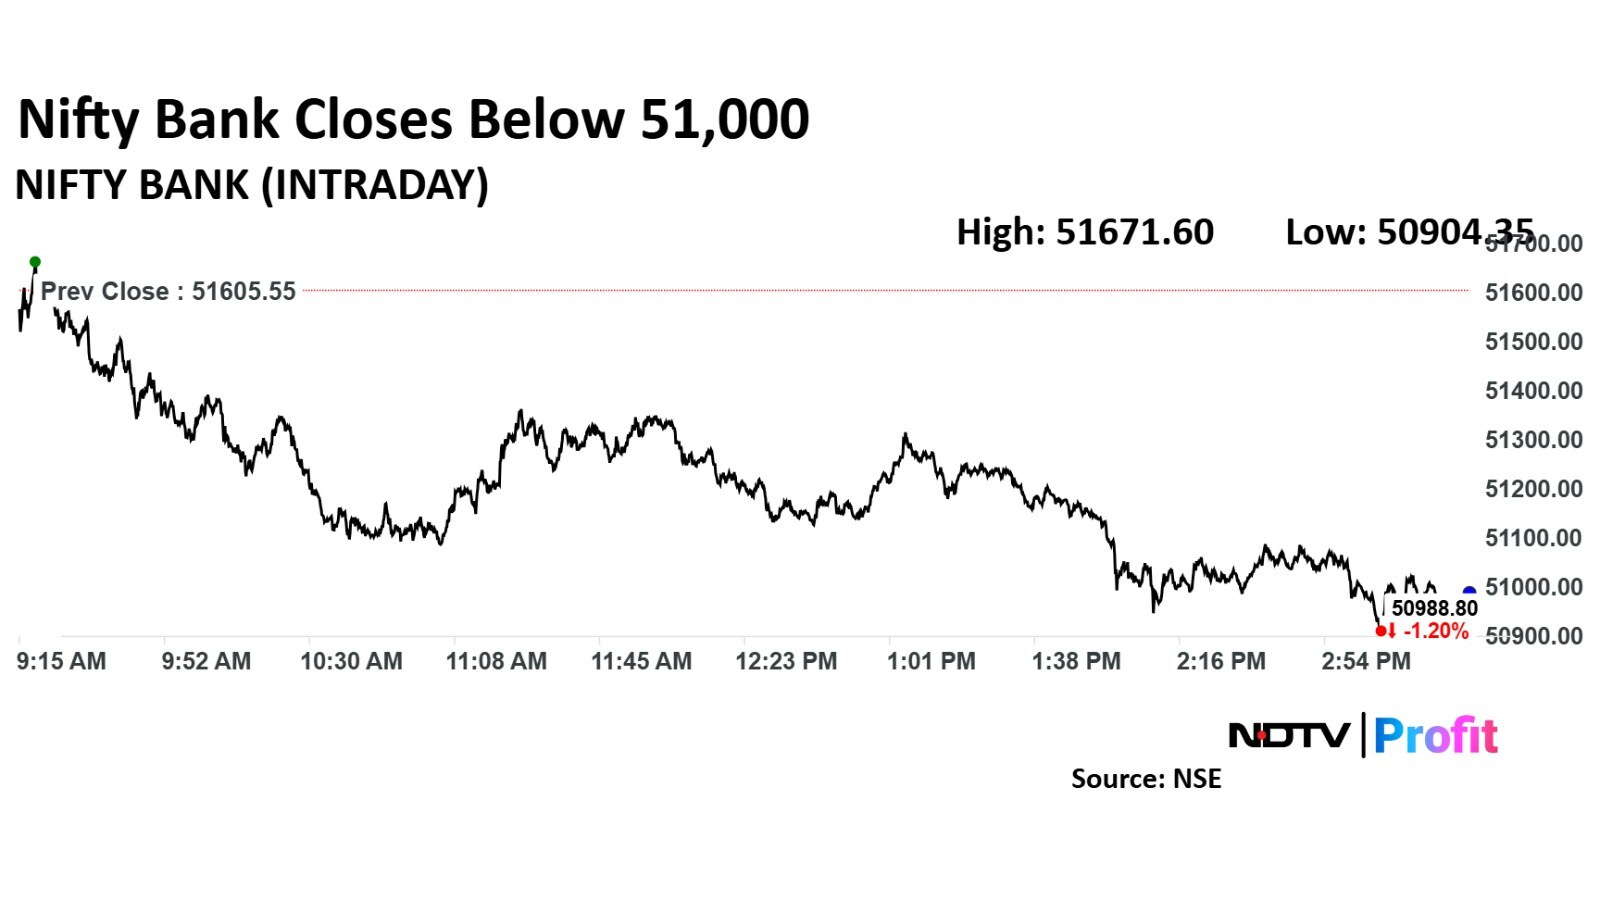This screenshot has height=900, width=1600.
Task: Click the 51000.00 price axis label
Action: point(1534,586)
